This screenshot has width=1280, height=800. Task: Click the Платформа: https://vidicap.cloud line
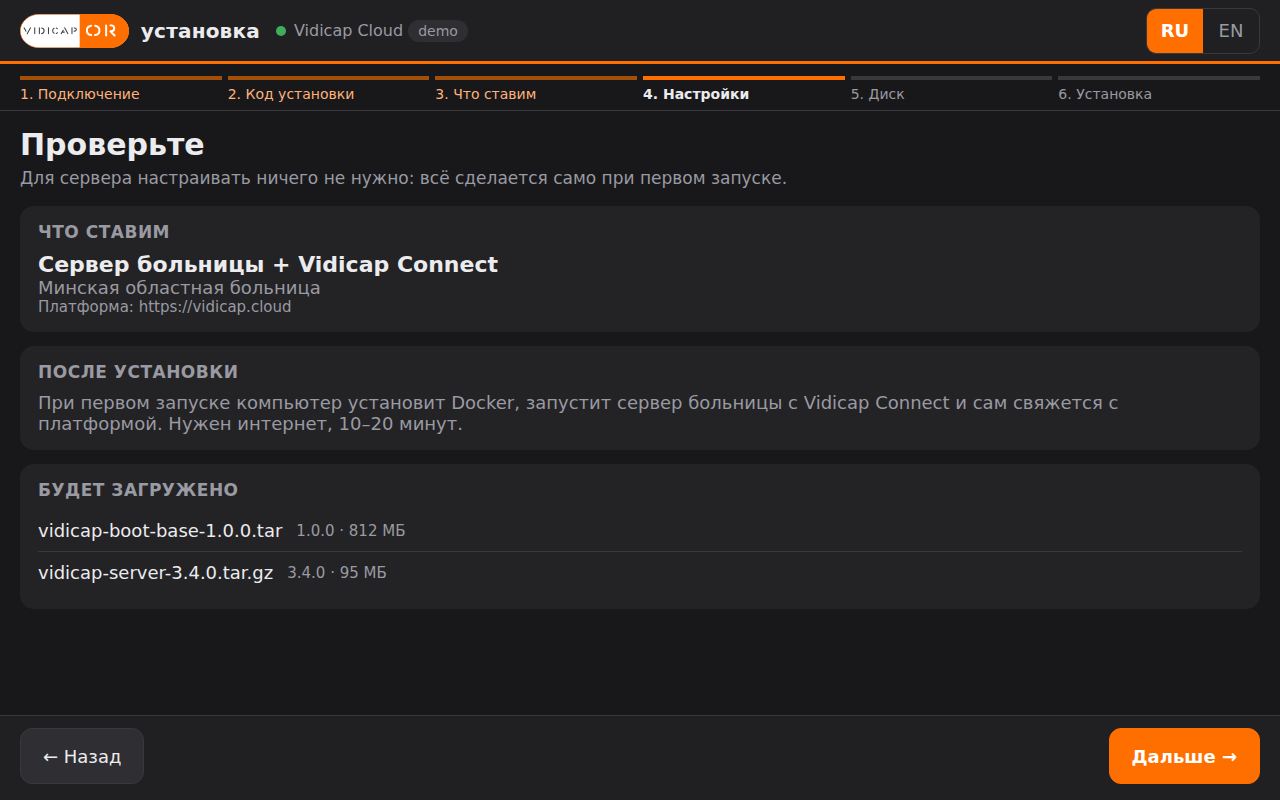(165, 307)
